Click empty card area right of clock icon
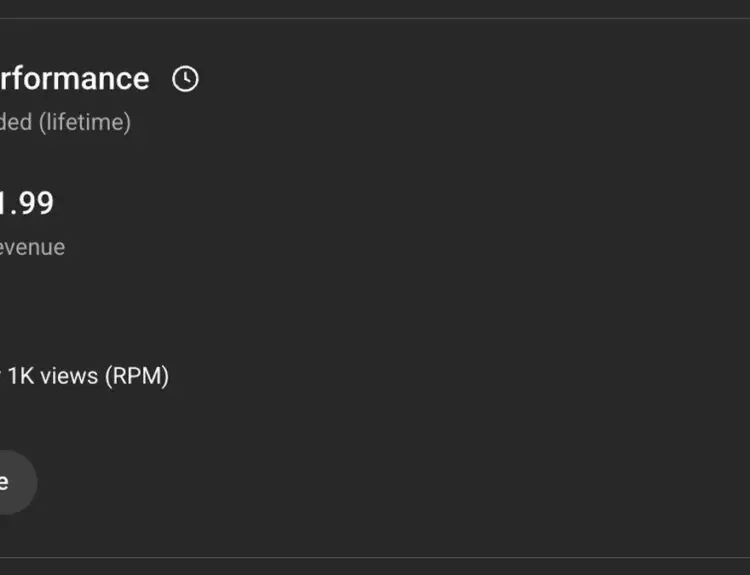 click(x=450, y=79)
